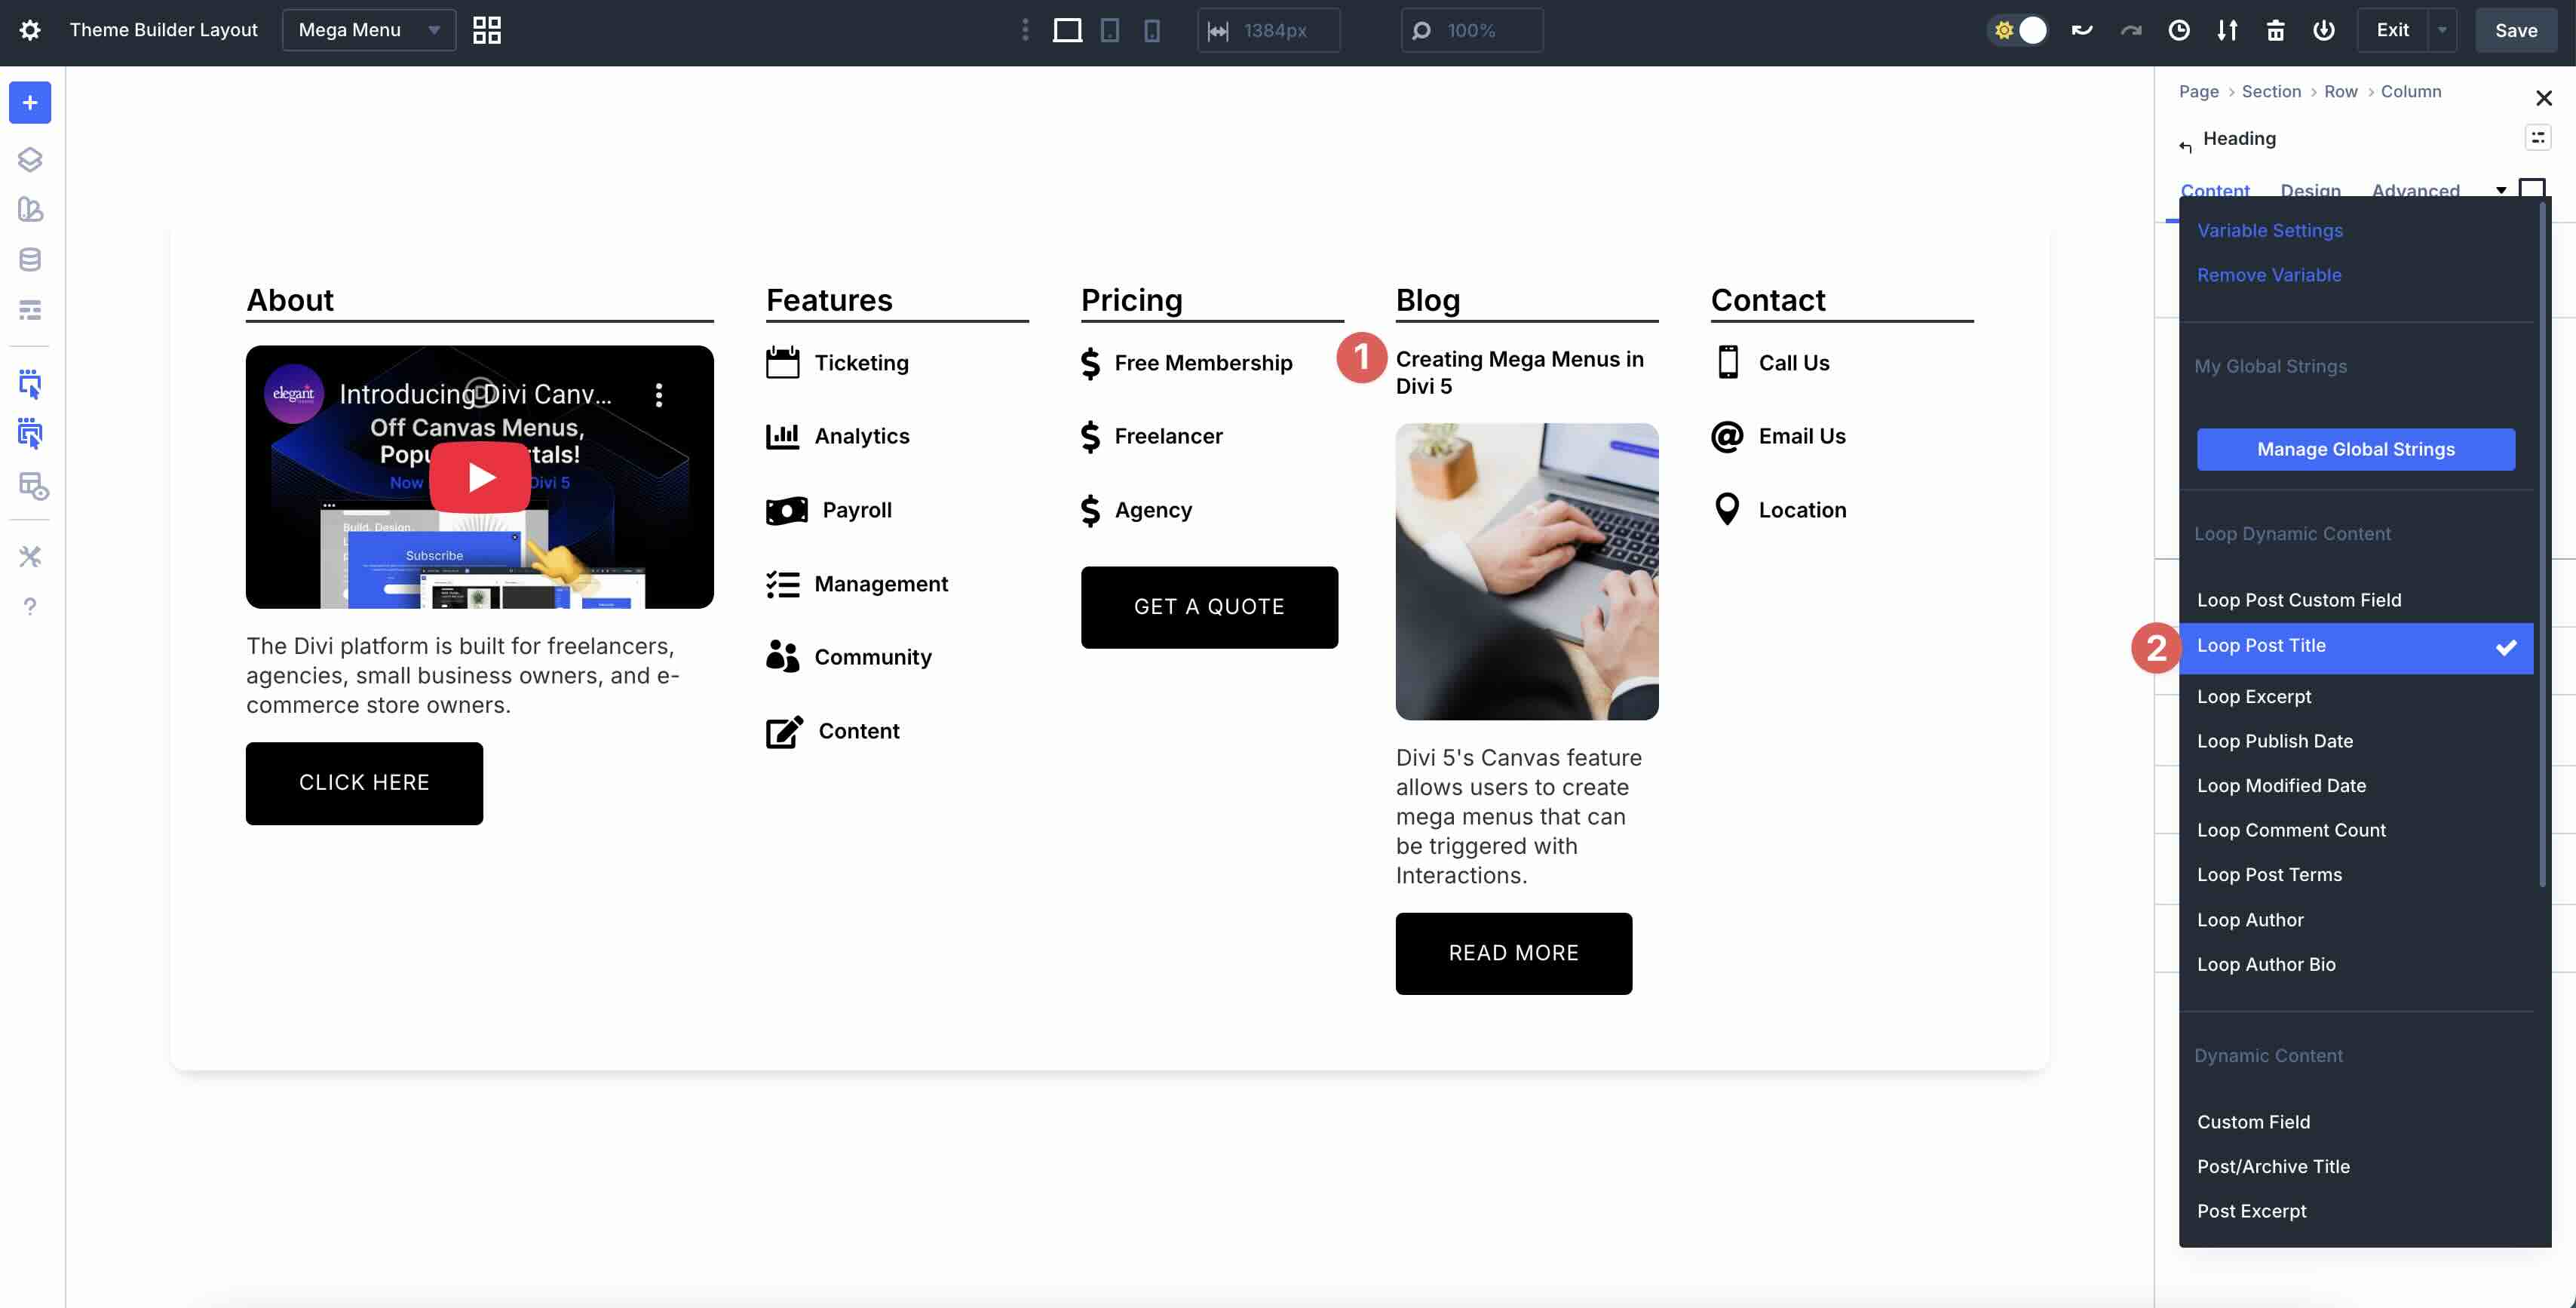Click the 100% zoom control
The width and height of the screenshot is (2576, 1308).
1471,30
